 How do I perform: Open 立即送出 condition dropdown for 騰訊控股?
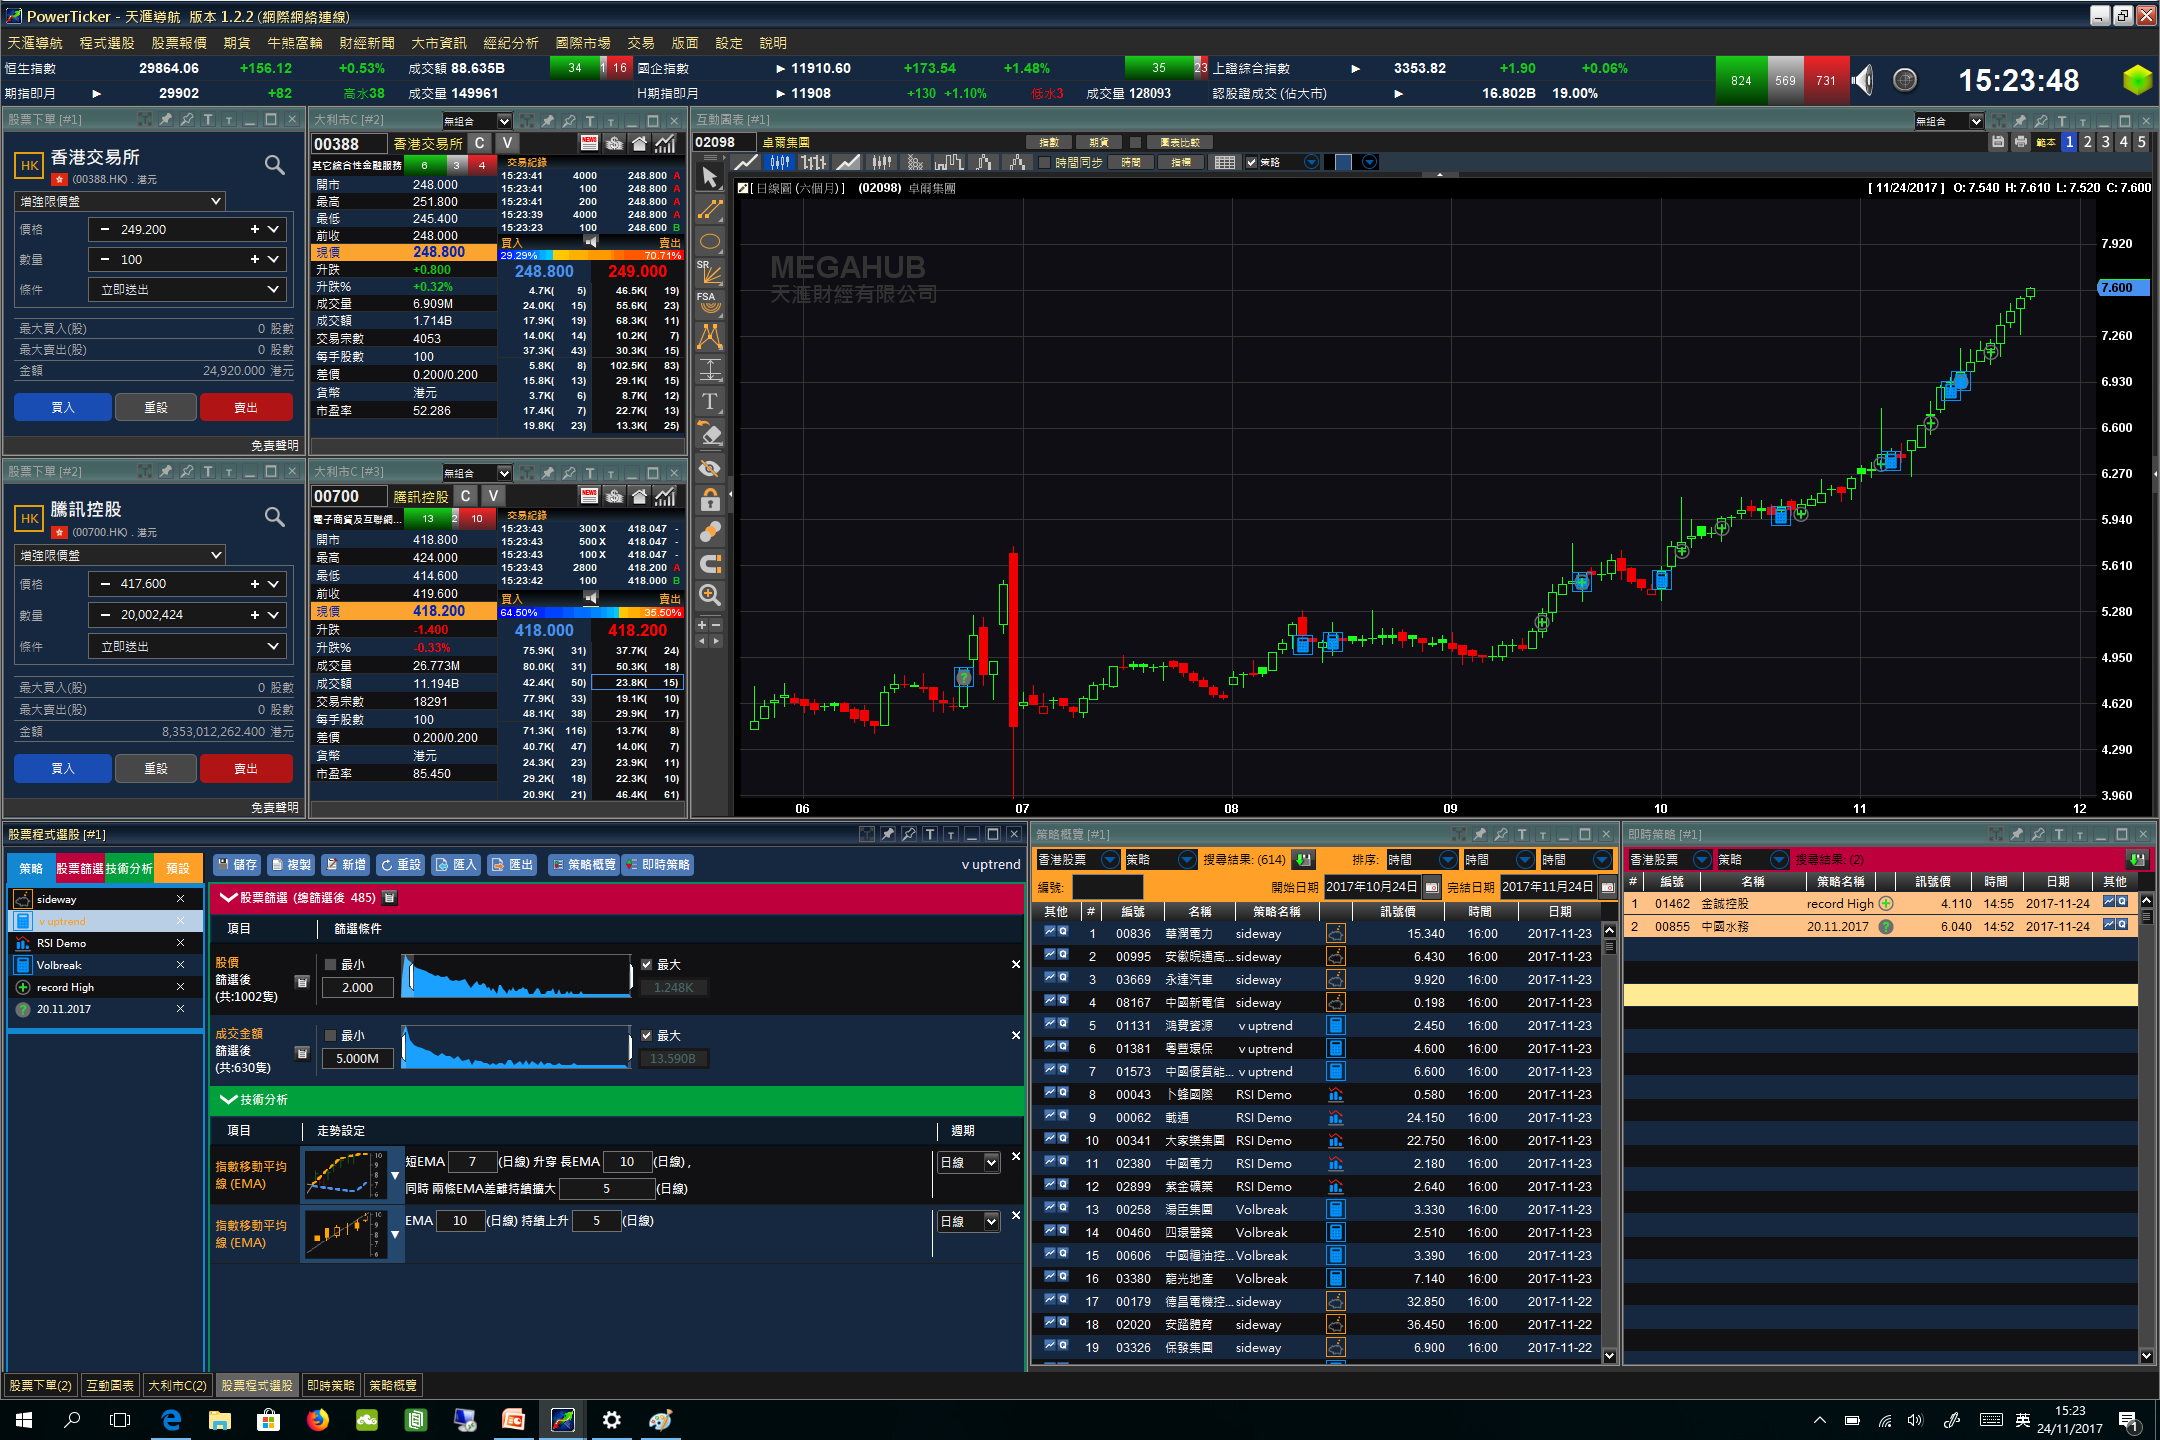(188, 646)
